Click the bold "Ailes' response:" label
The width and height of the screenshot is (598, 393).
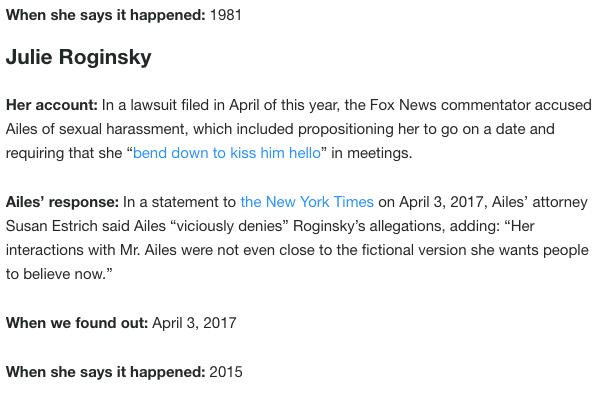(x=63, y=202)
